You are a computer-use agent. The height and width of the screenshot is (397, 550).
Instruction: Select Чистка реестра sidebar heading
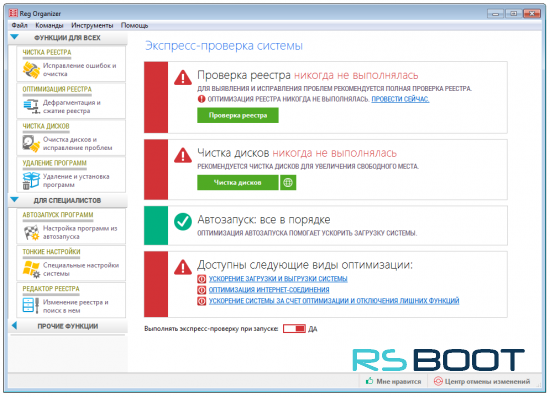point(47,52)
